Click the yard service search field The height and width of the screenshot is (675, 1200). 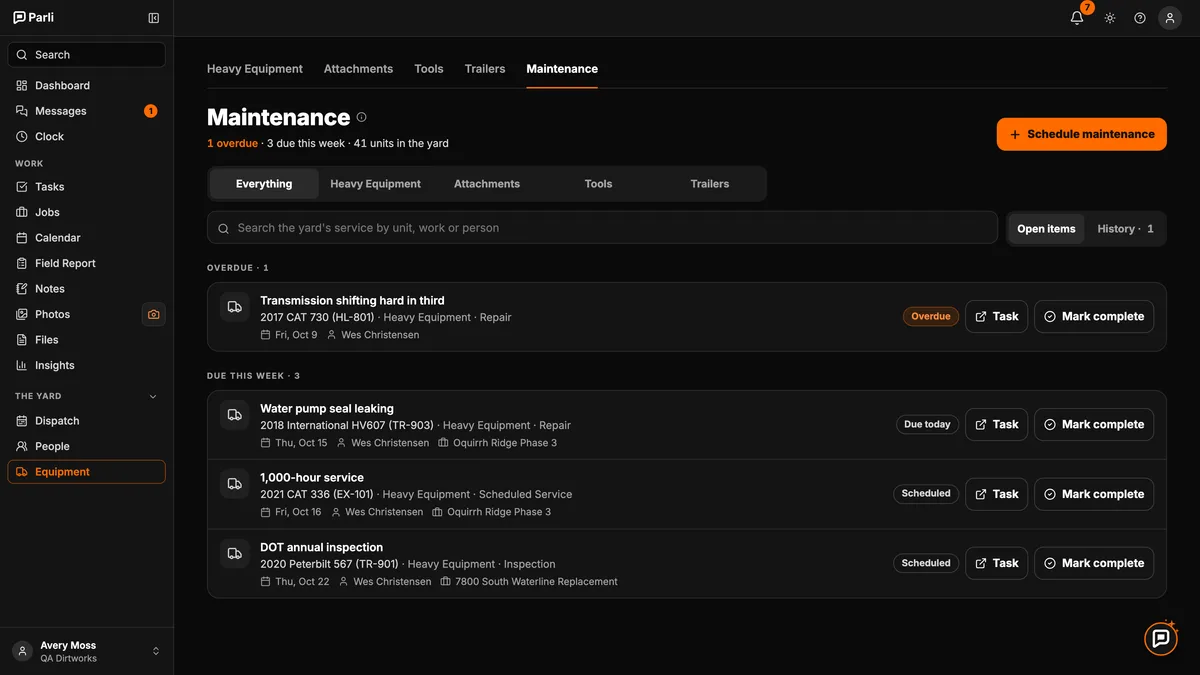point(602,228)
